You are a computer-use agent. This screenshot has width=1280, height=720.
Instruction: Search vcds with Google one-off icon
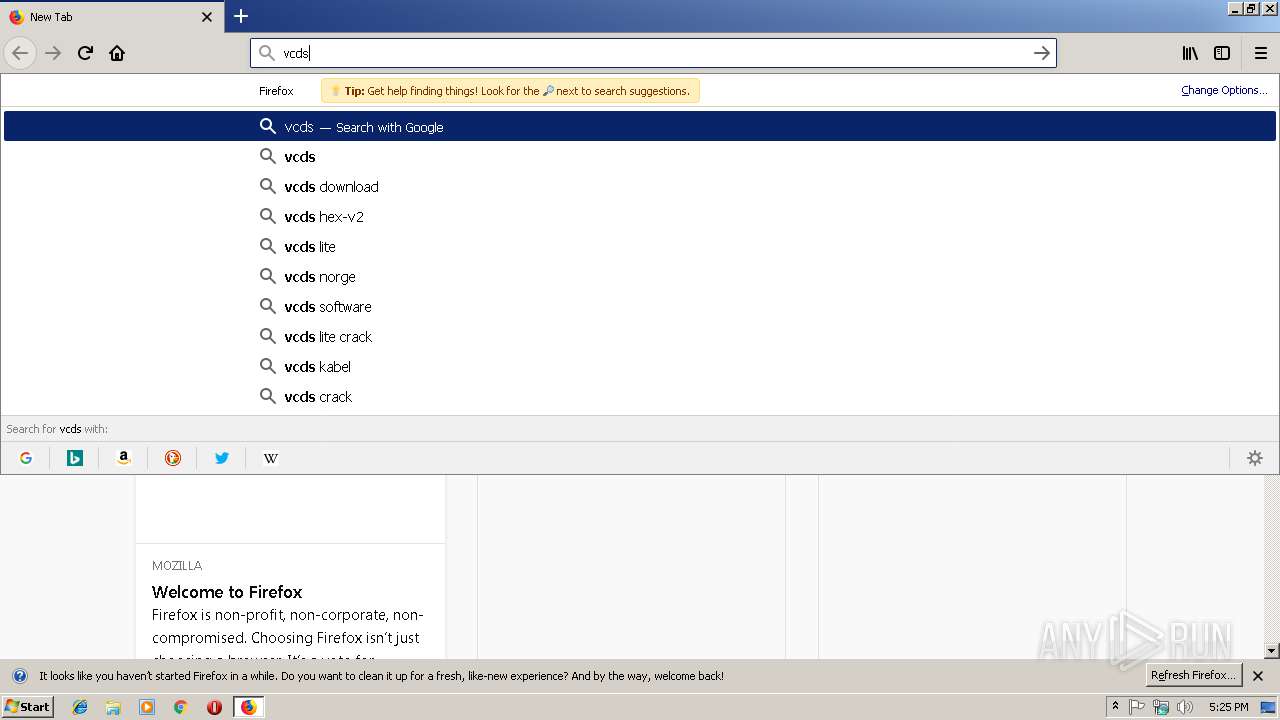(26, 458)
